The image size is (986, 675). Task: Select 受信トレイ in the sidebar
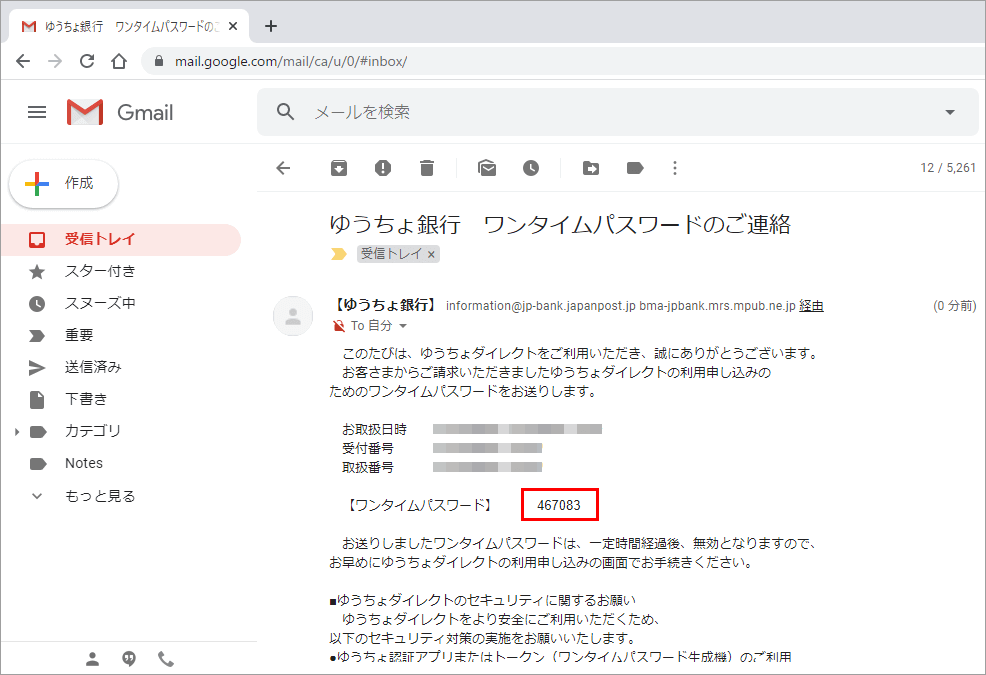tap(121, 239)
